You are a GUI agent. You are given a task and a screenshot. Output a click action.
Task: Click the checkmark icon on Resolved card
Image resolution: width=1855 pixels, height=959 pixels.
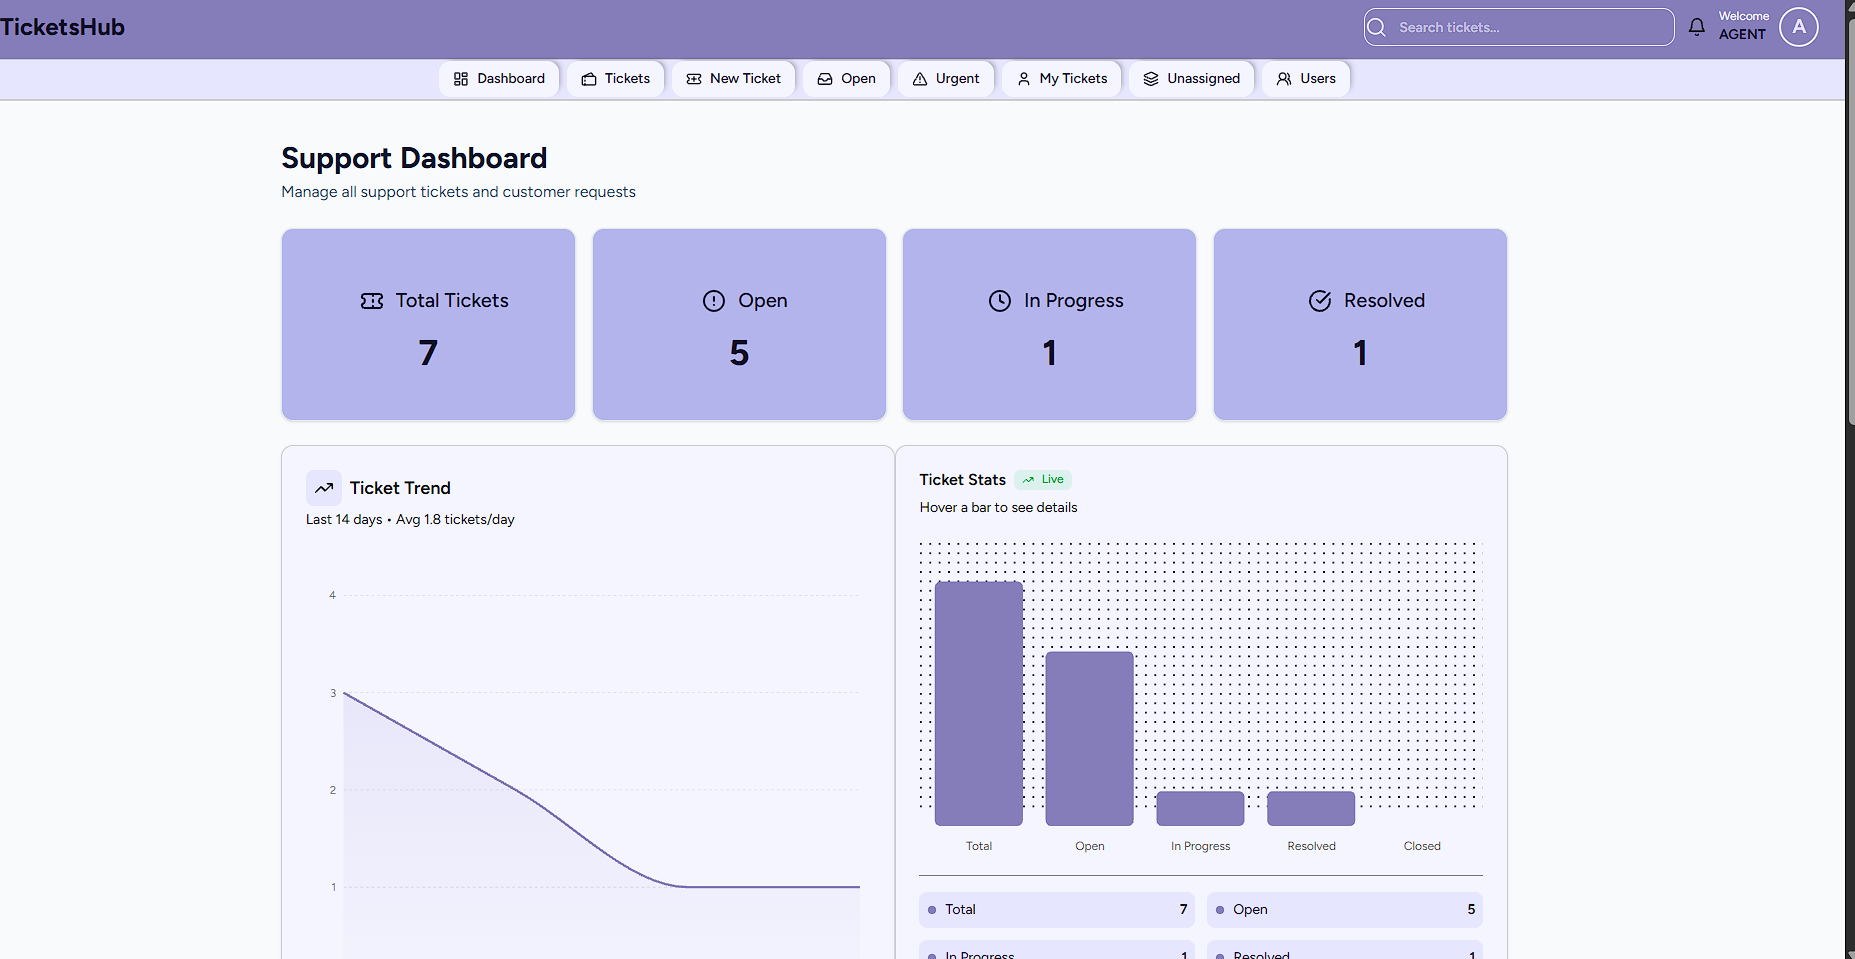point(1320,300)
